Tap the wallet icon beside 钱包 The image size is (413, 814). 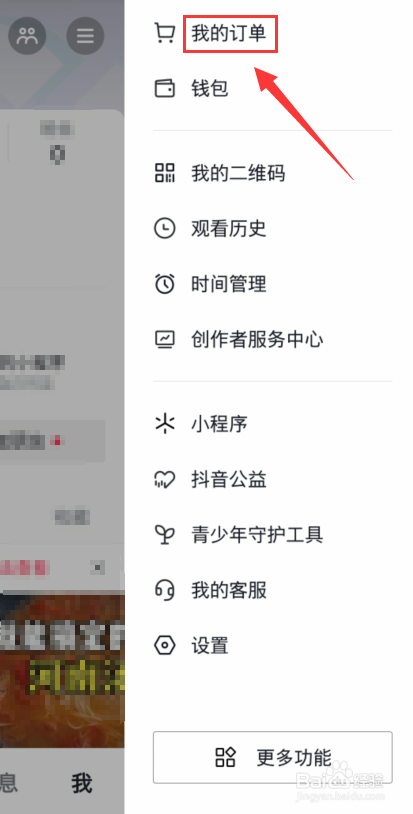pyautogui.click(x=165, y=88)
